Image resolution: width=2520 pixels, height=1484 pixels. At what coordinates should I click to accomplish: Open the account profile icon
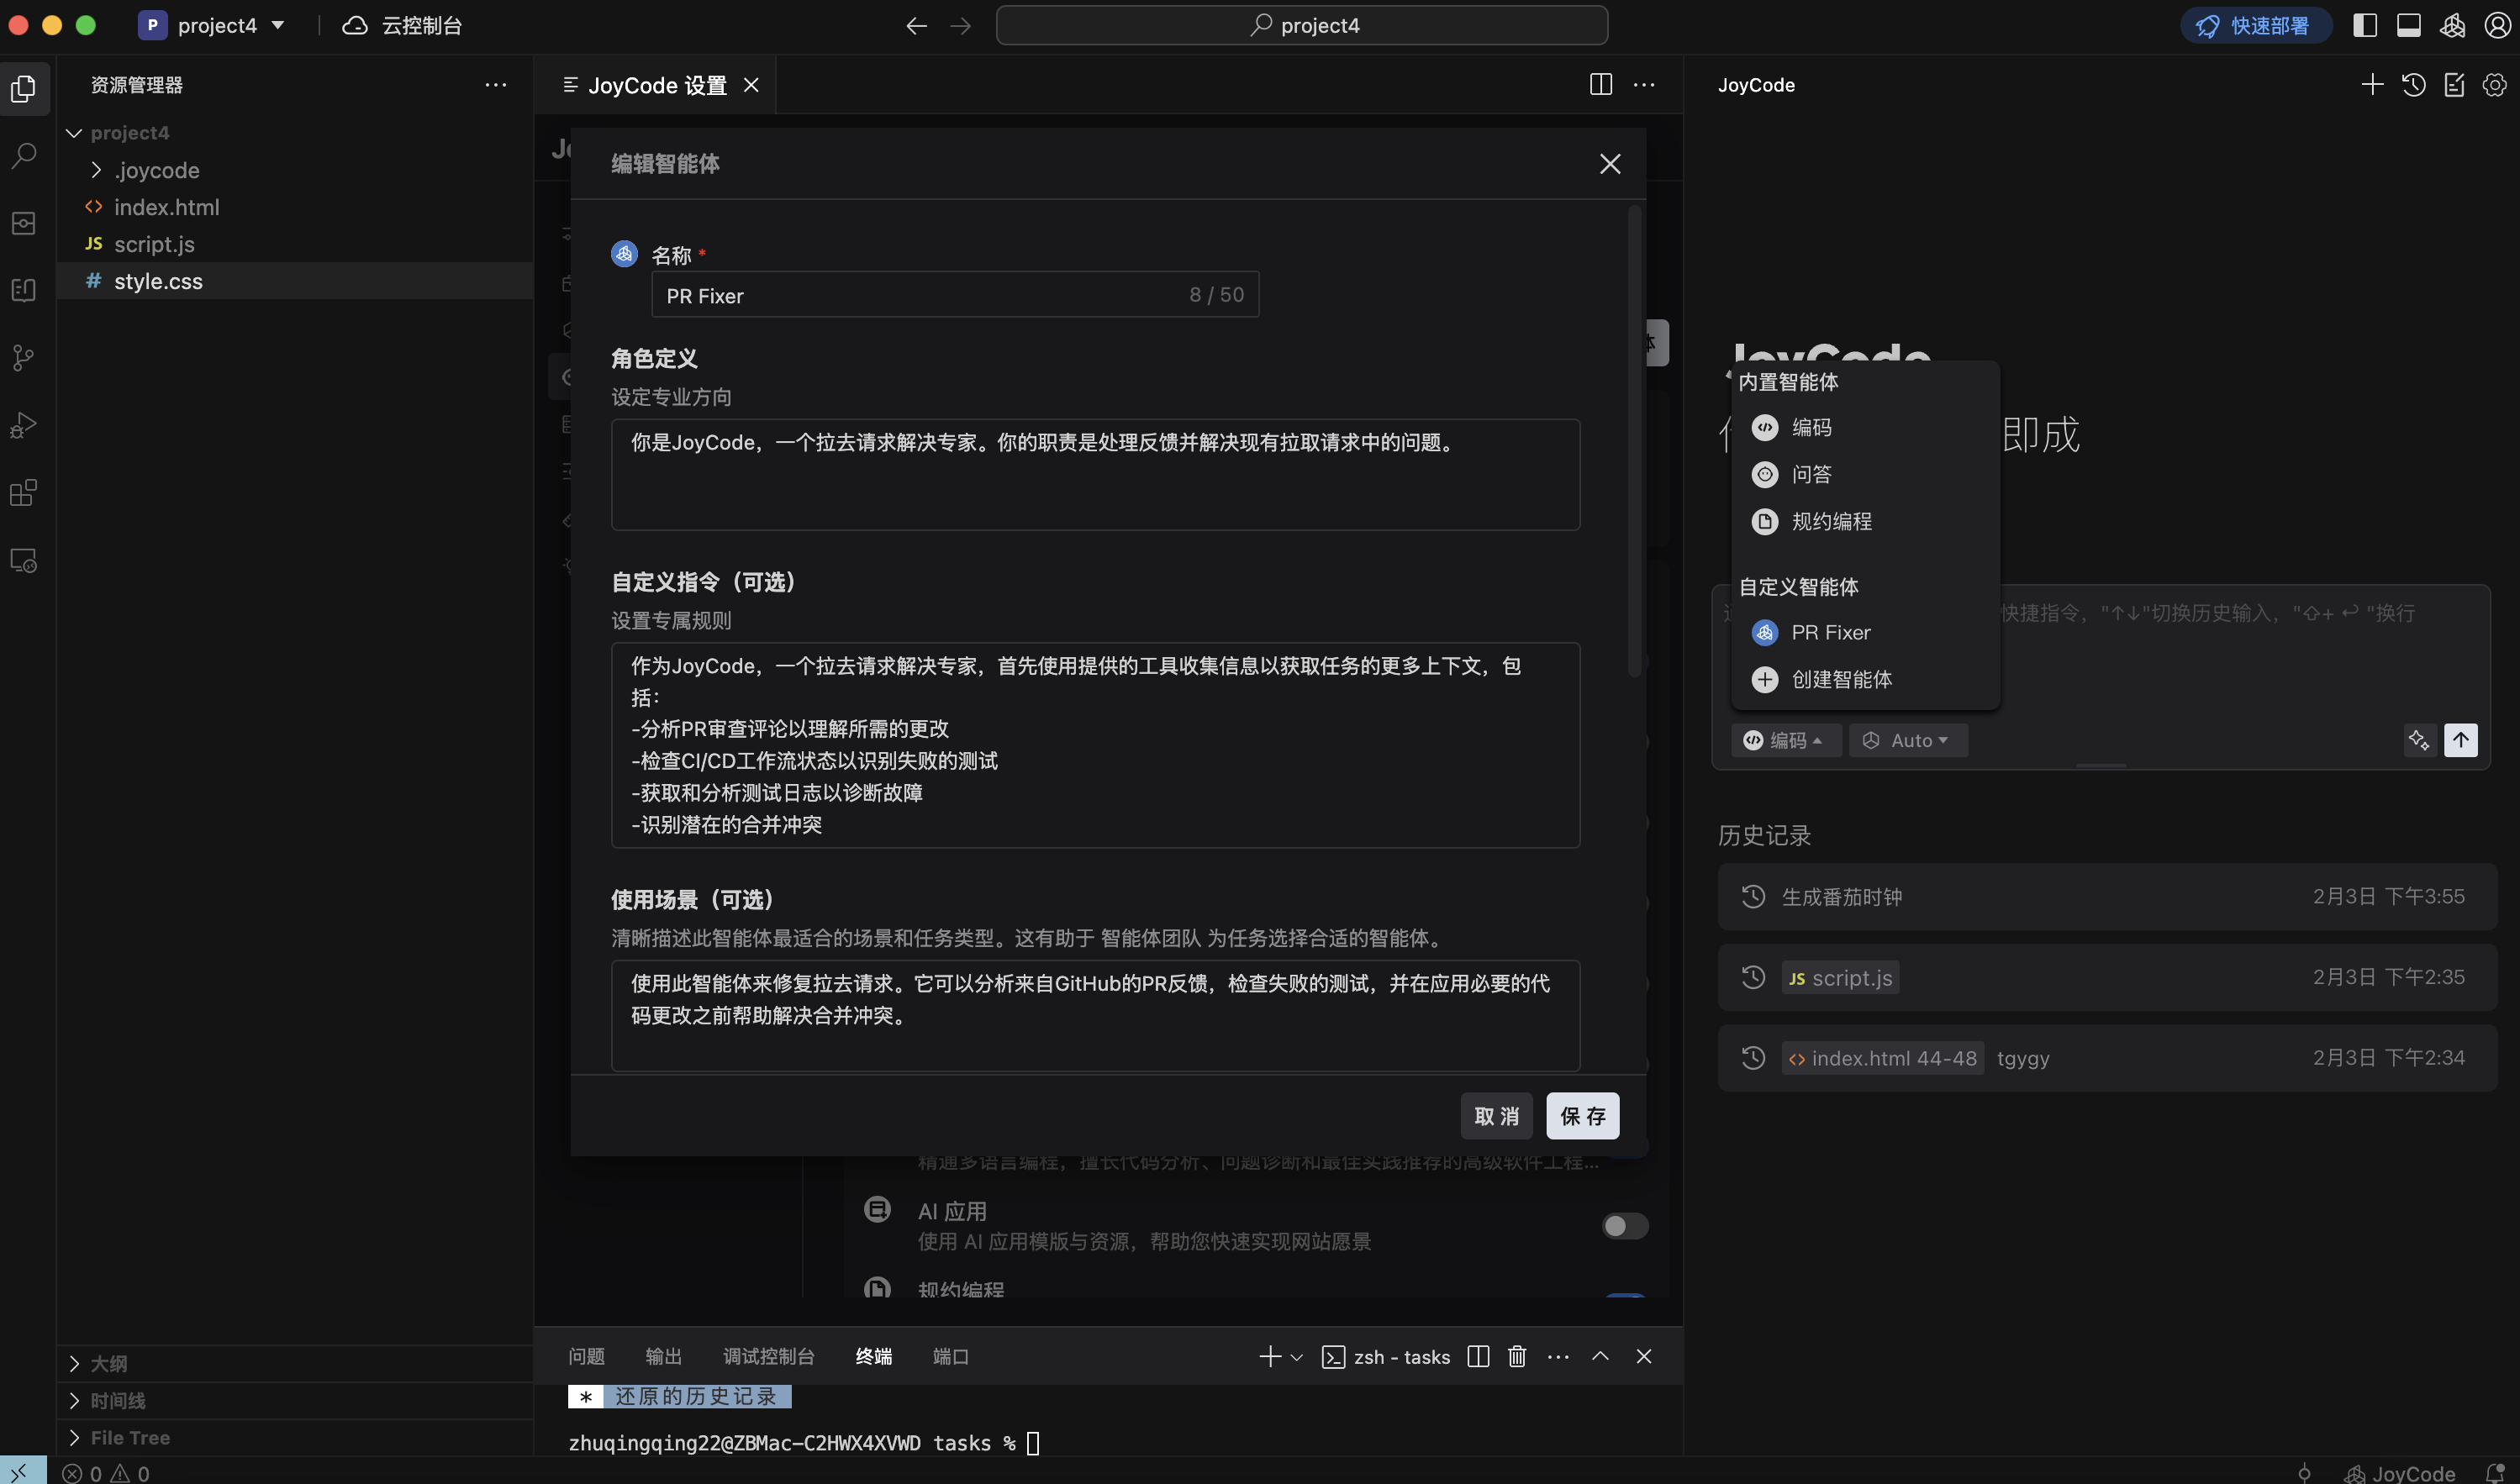click(2497, 25)
